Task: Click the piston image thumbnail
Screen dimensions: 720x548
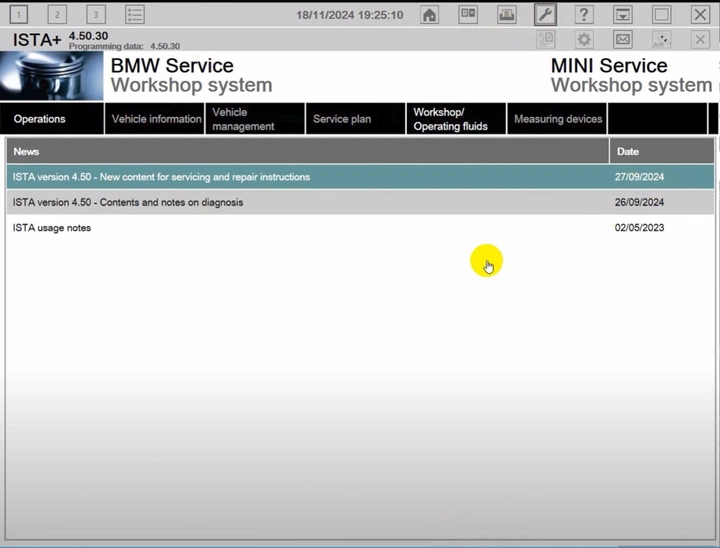Action: tap(51, 76)
